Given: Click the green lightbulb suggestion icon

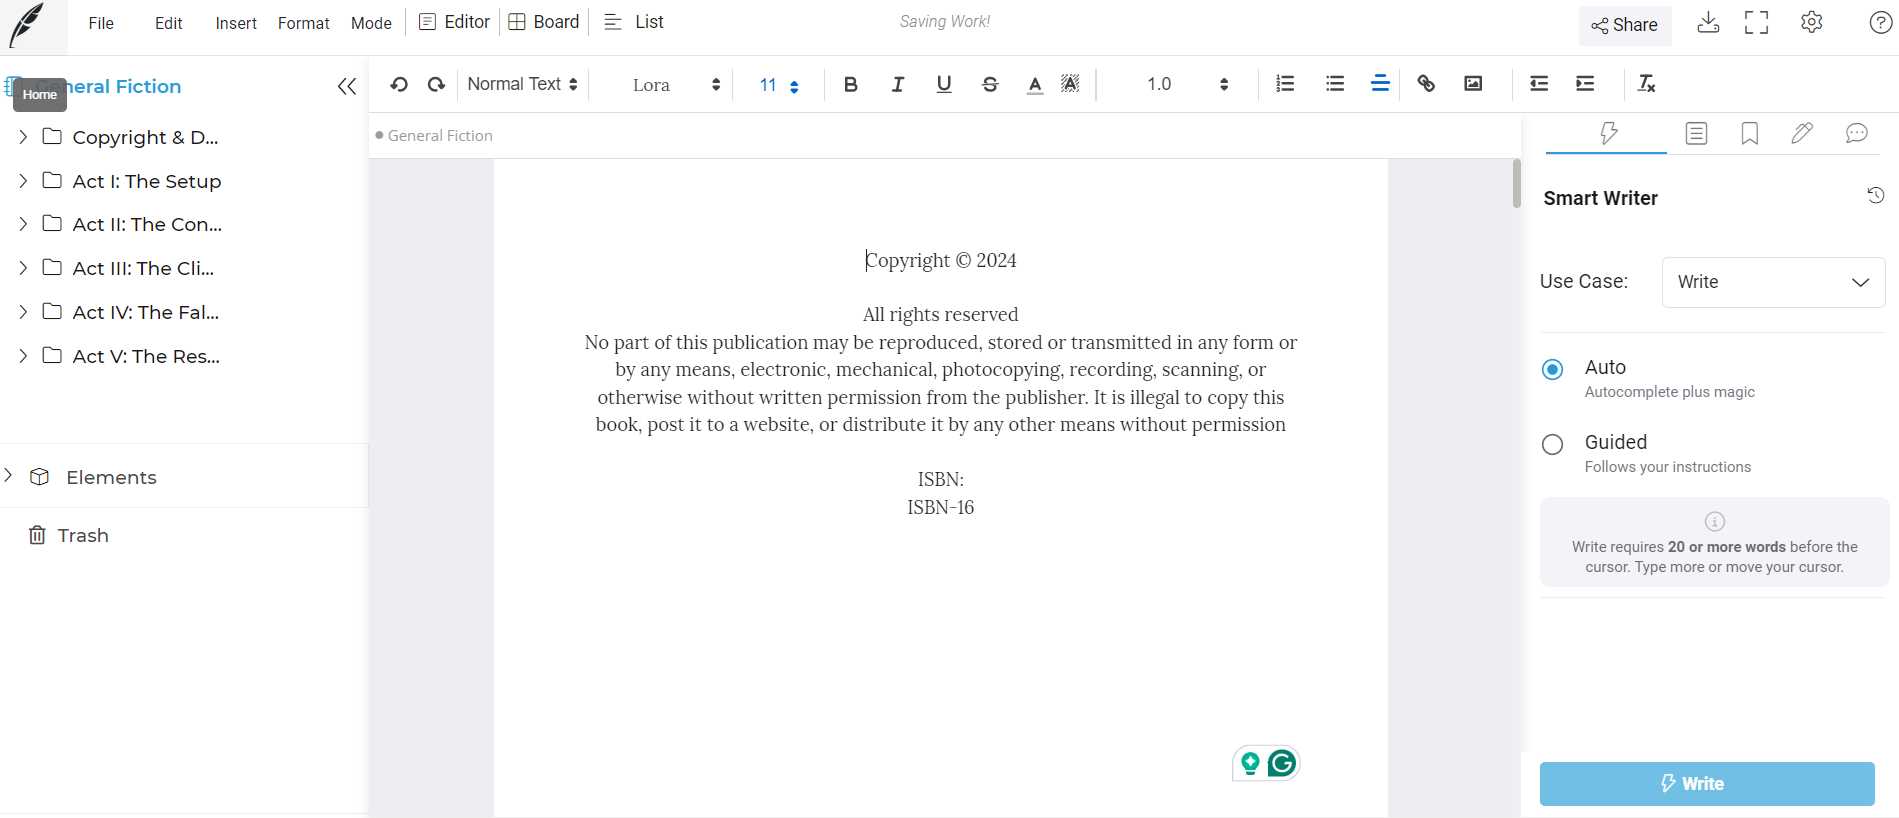Looking at the screenshot, I should coord(1250,764).
